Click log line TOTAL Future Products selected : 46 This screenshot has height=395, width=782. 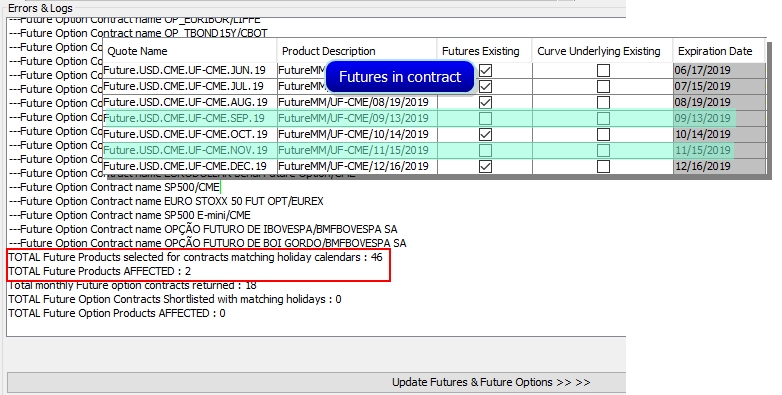point(196,257)
